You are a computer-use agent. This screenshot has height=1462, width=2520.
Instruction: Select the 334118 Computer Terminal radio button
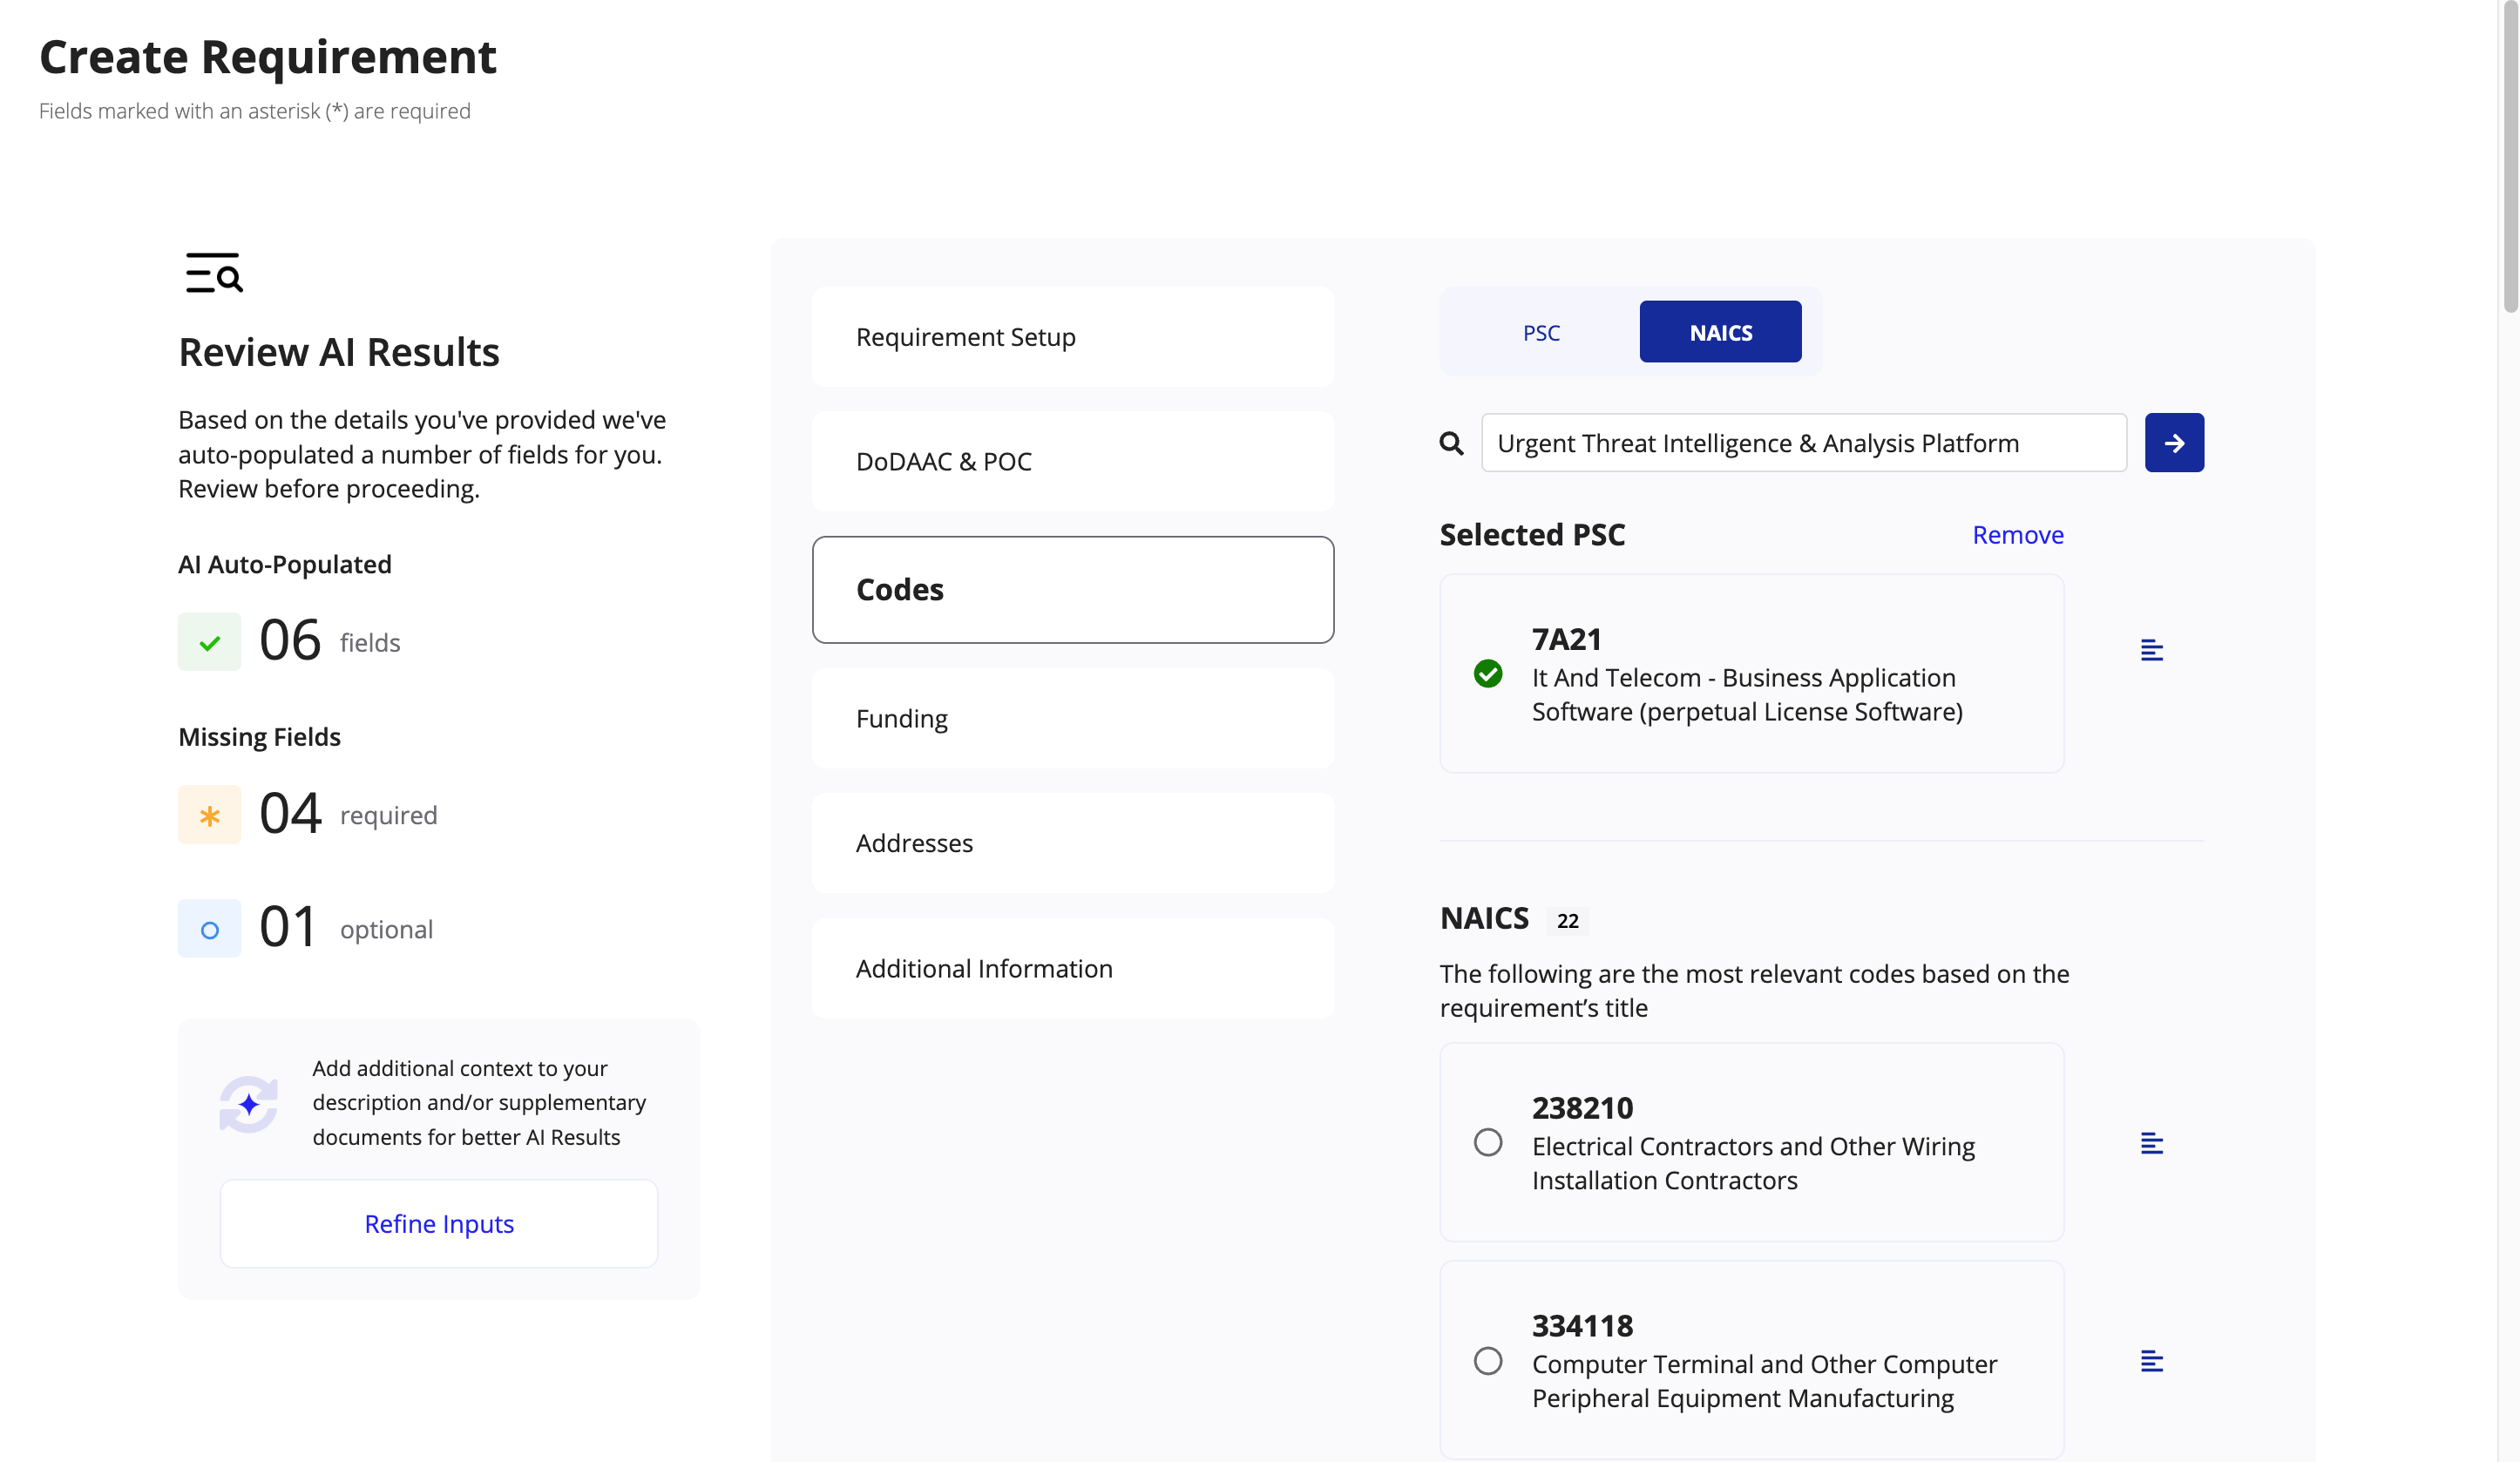pyautogui.click(x=1488, y=1361)
